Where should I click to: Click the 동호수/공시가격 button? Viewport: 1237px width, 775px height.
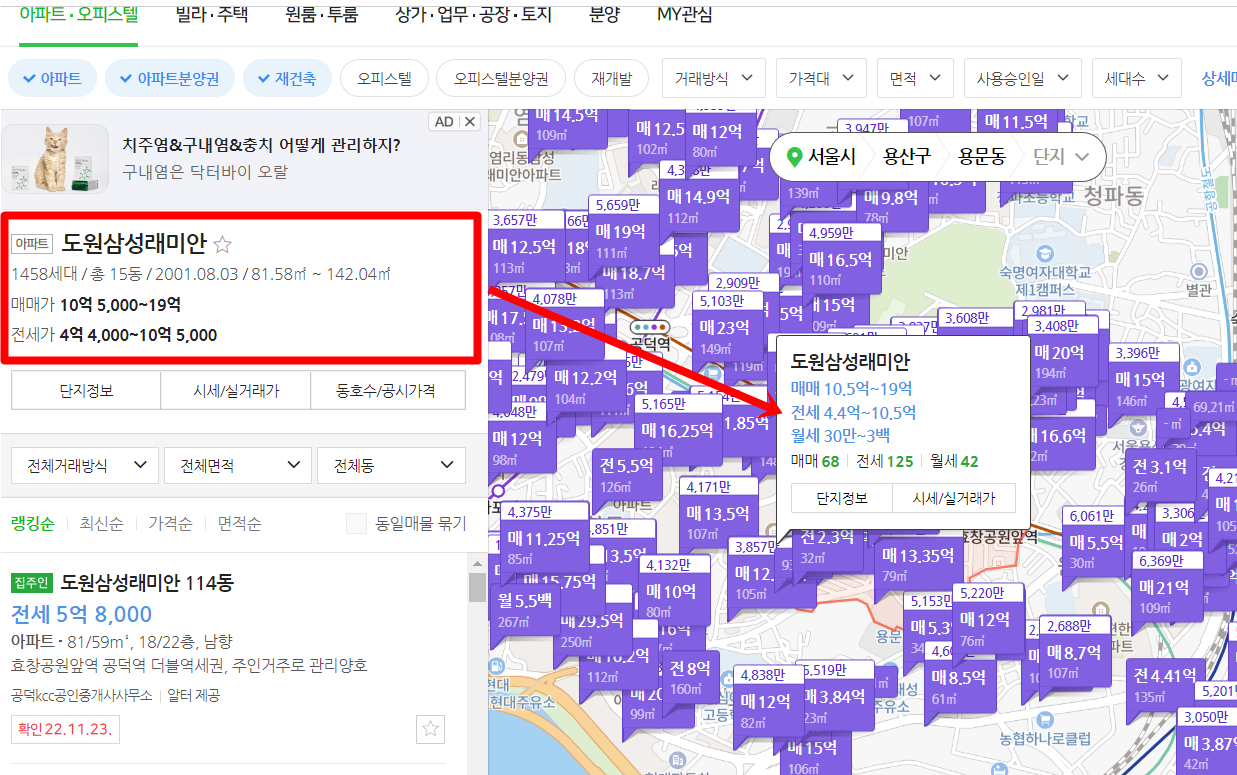[x=386, y=390]
